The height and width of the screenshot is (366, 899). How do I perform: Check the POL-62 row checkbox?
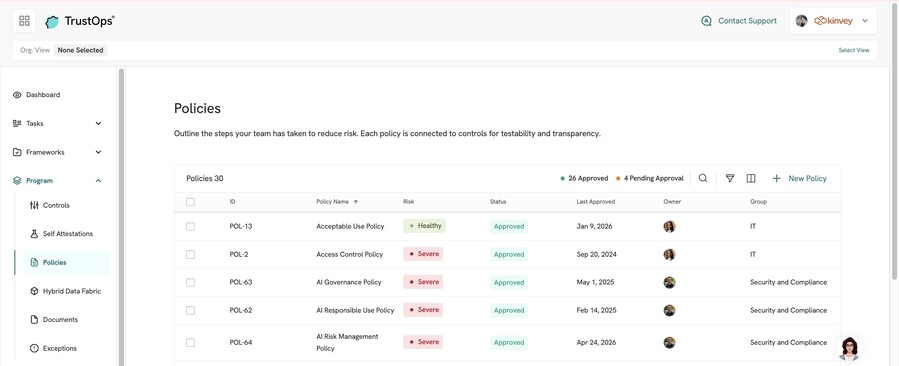[x=190, y=310]
